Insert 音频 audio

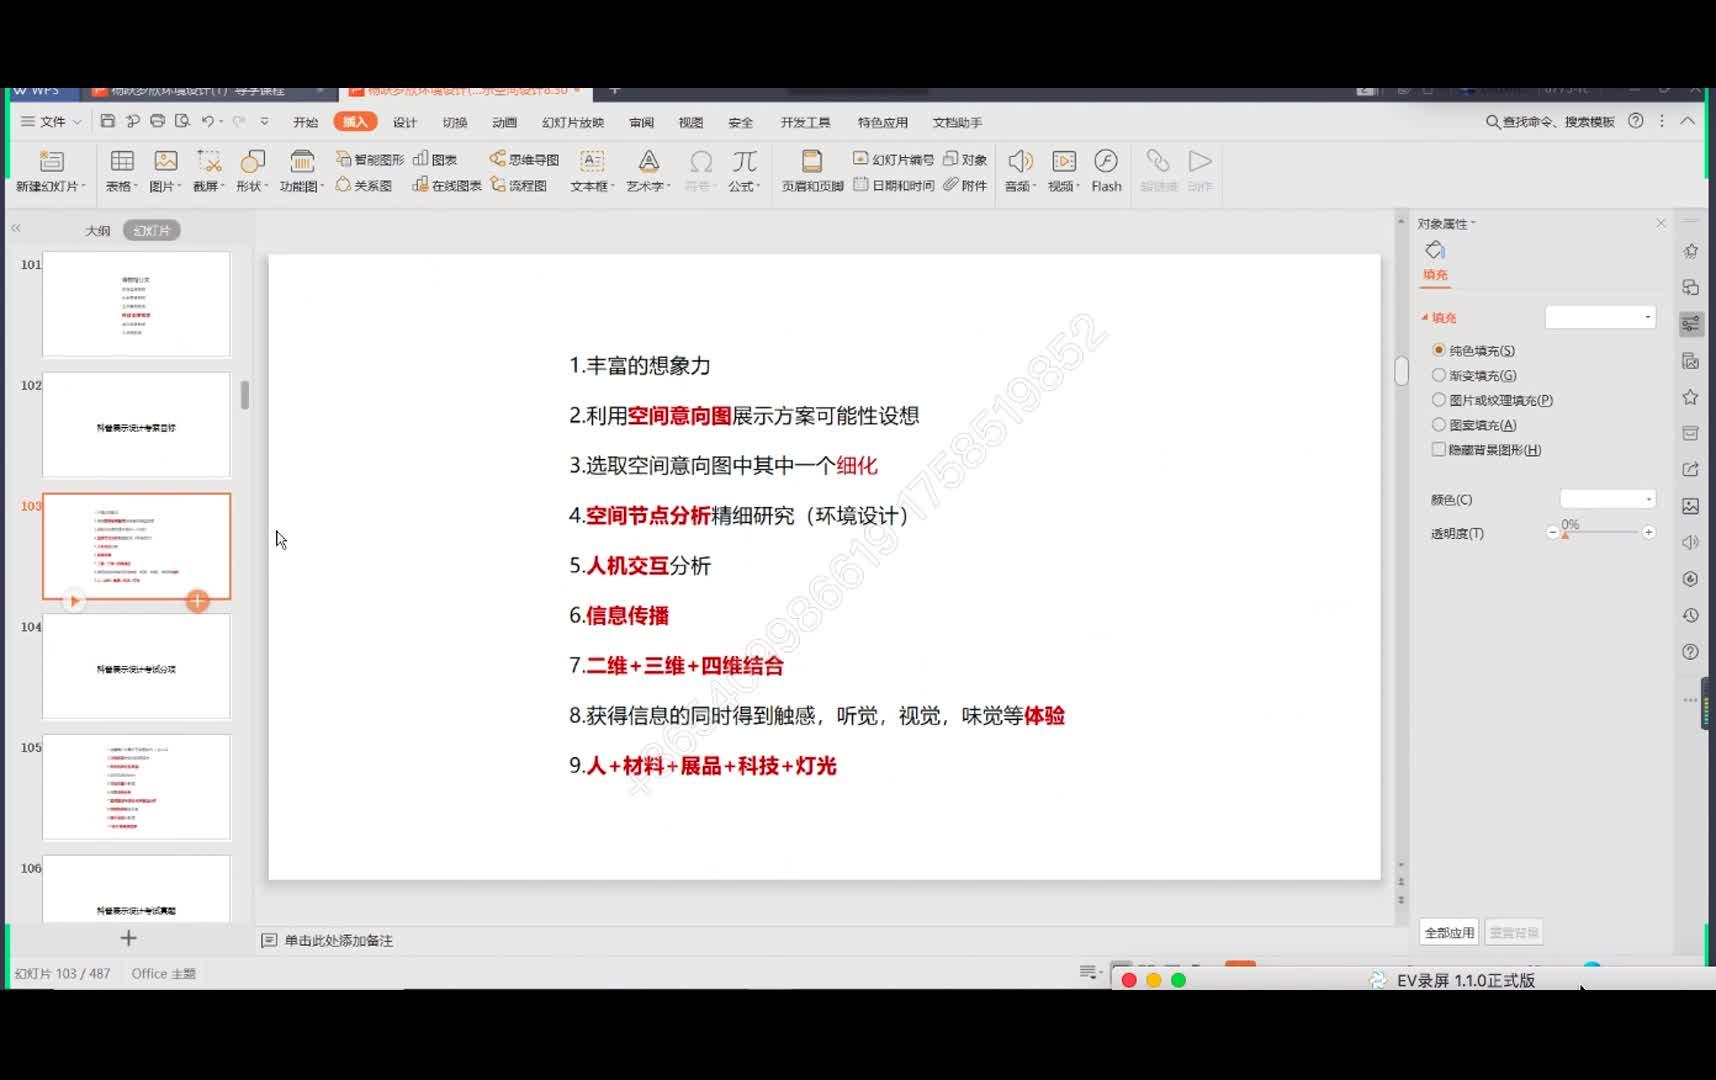[1020, 170]
